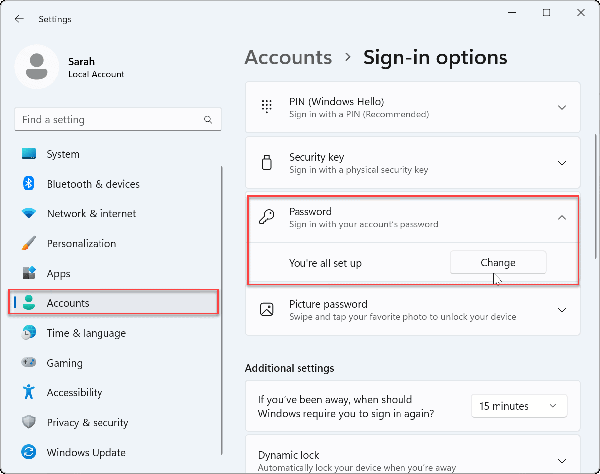Click the Picture password image icon
The height and width of the screenshot is (474, 600).
point(266,310)
